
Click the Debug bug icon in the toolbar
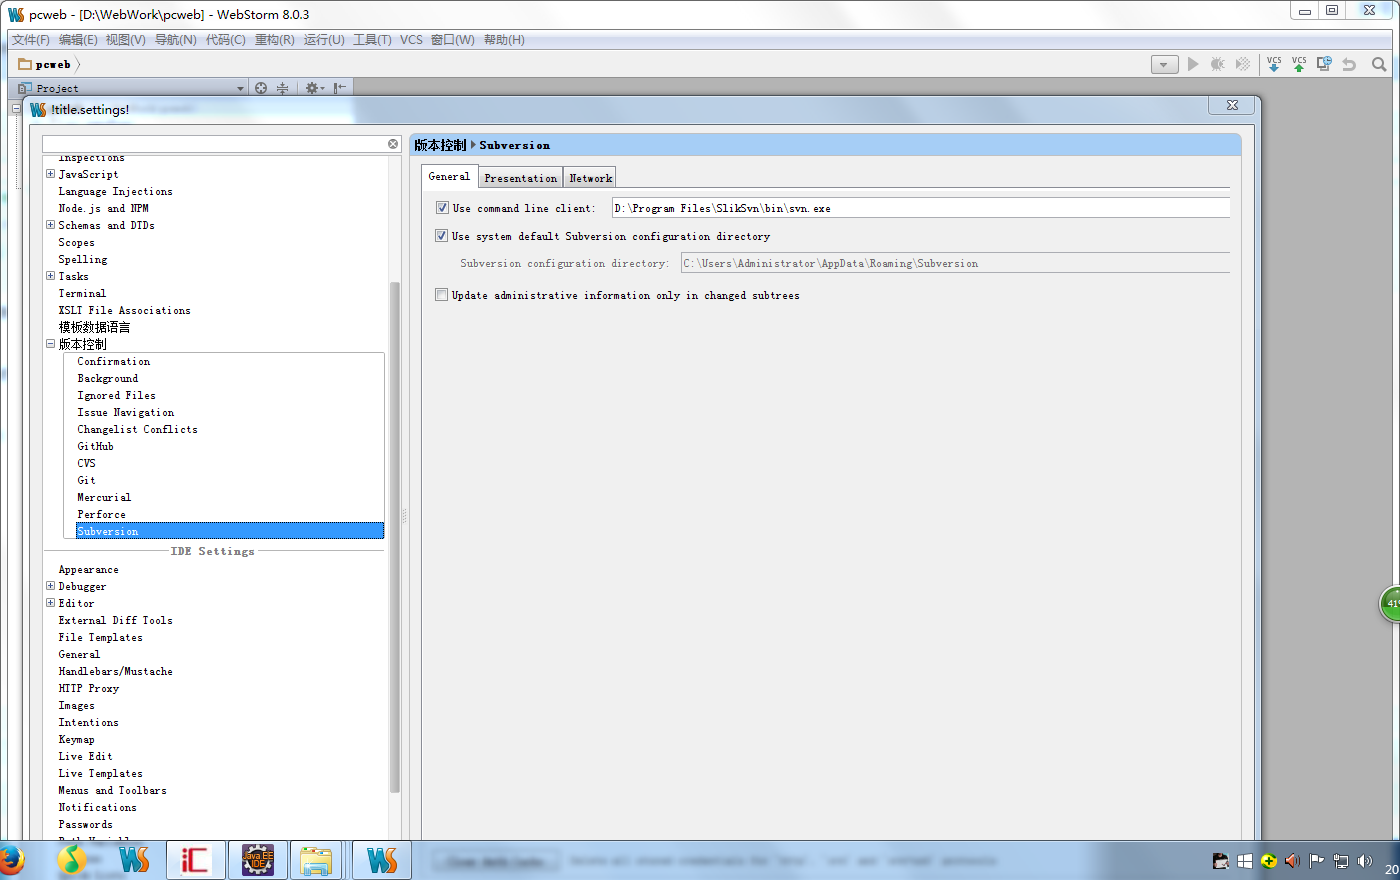pyautogui.click(x=1217, y=64)
